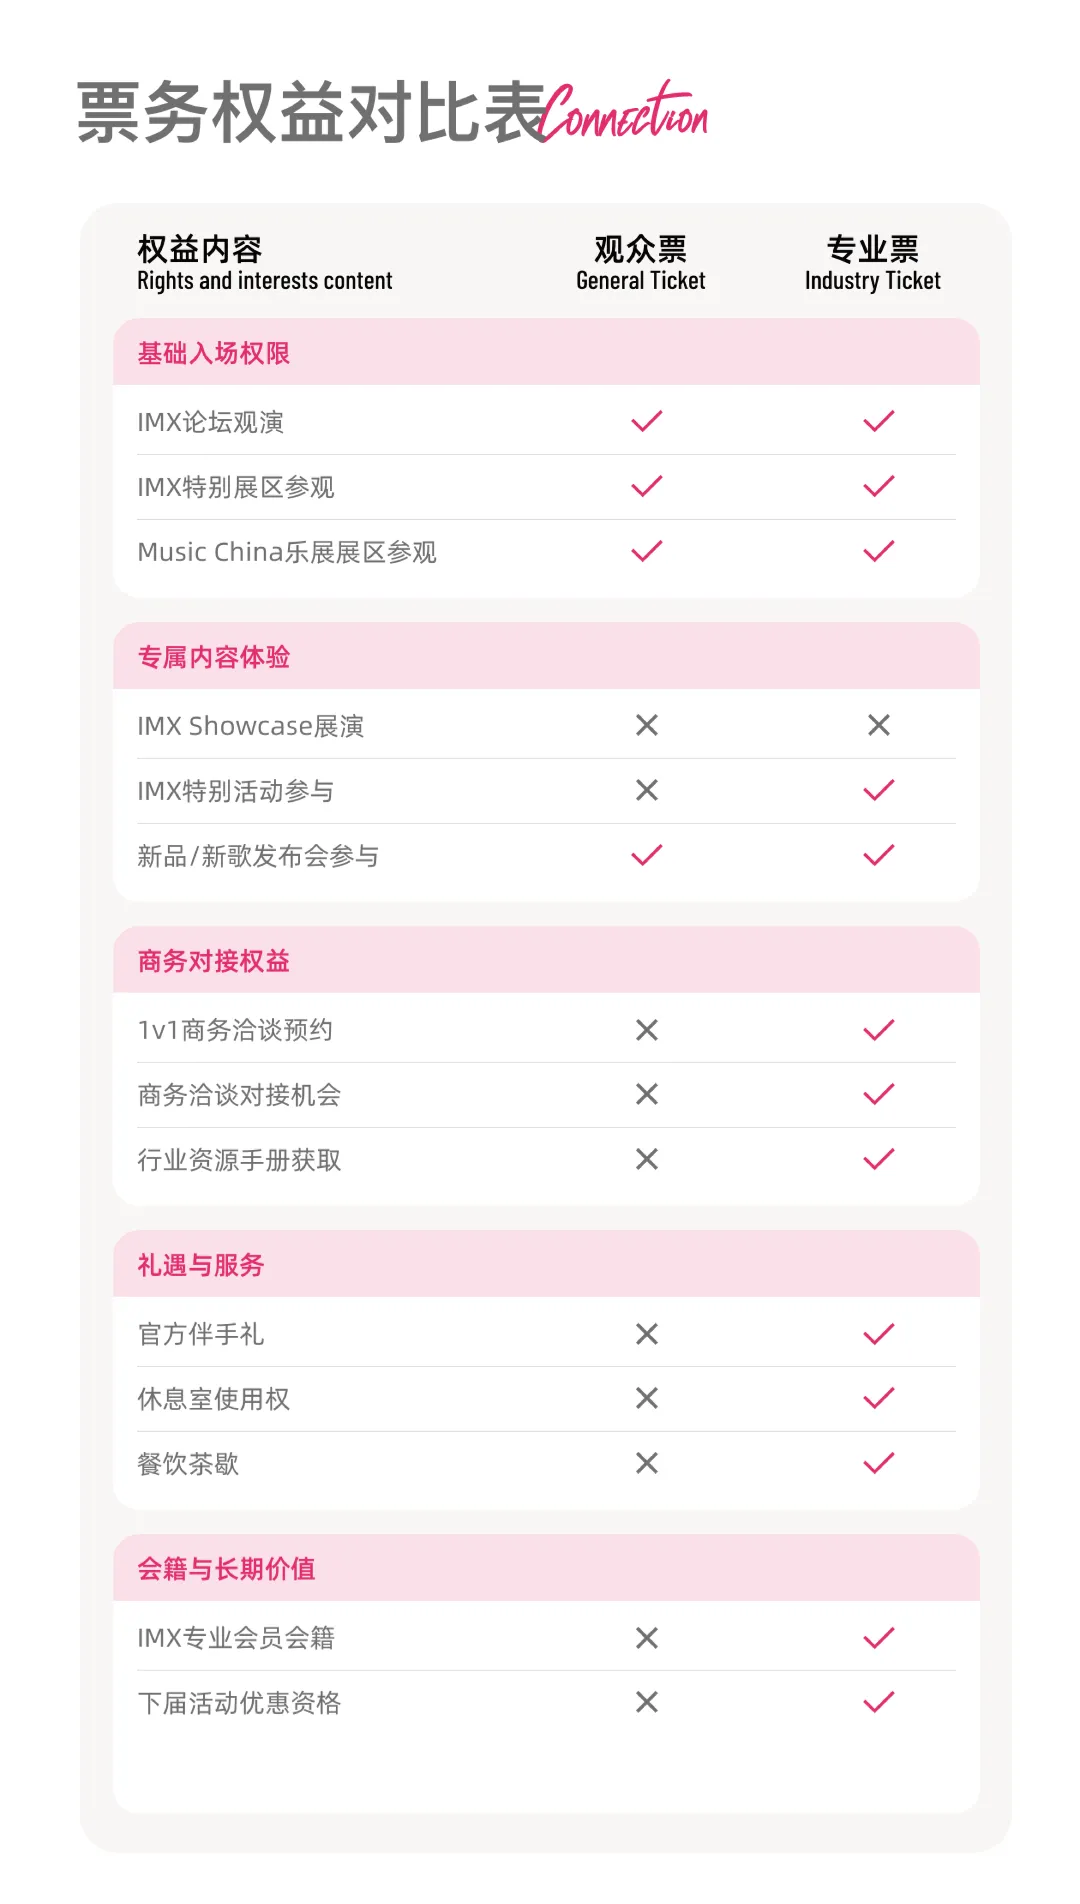Viewport: 1080px width, 1904px height.
Task: Click General Ticket cross for 官方伴手礼
Action: (647, 1334)
